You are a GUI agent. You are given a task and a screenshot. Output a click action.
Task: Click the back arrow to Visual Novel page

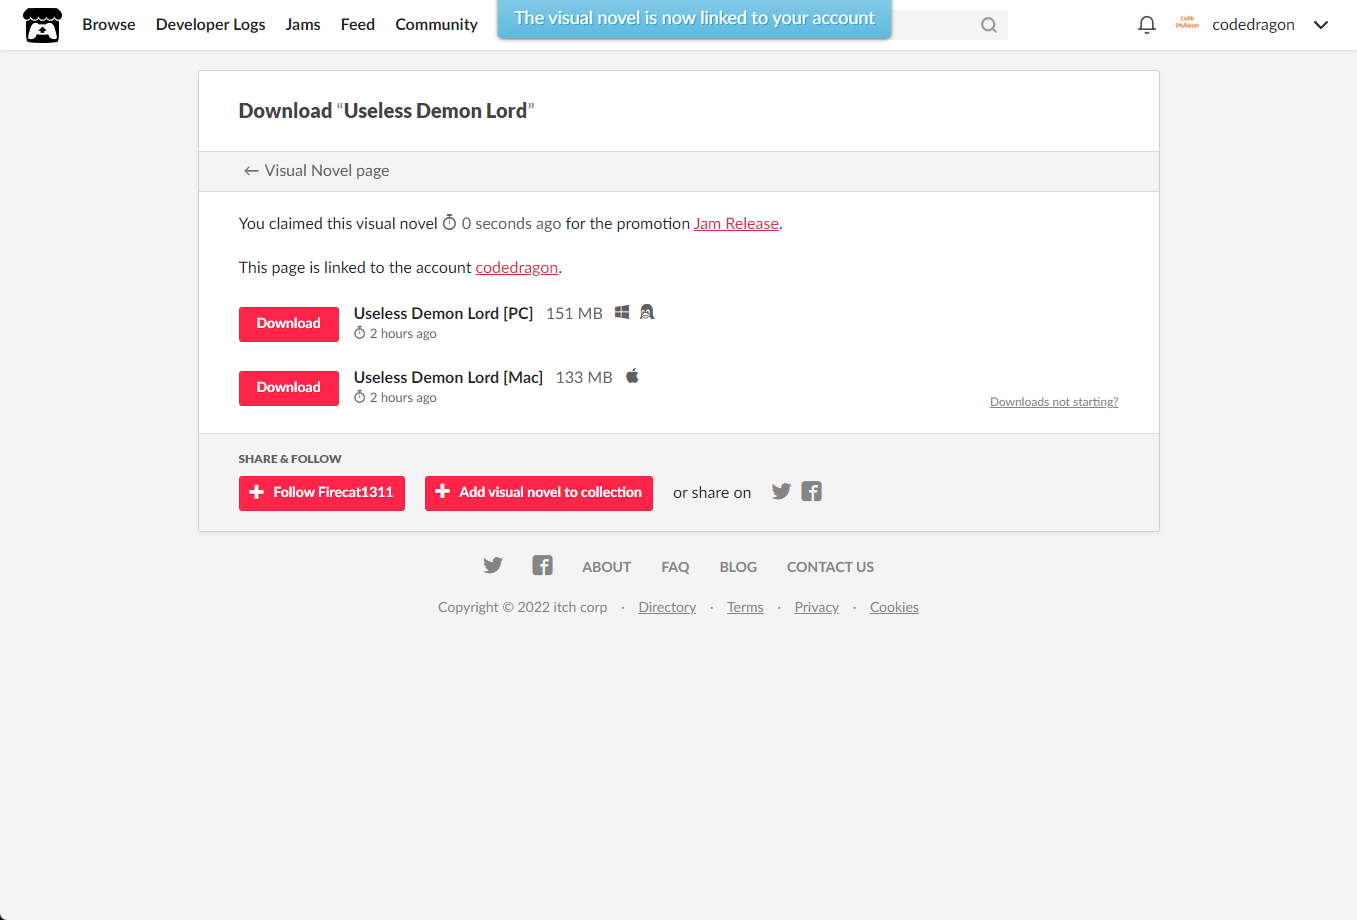(x=251, y=171)
